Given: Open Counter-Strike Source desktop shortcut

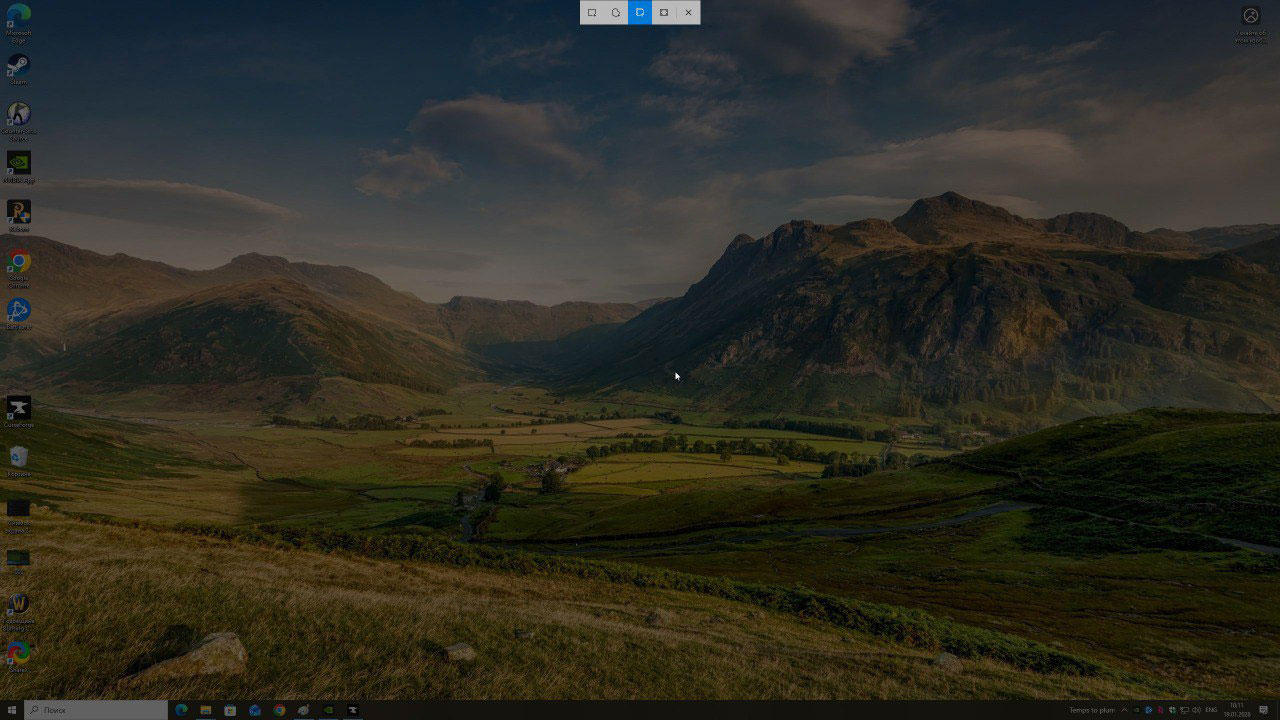Looking at the screenshot, I should (18, 116).
